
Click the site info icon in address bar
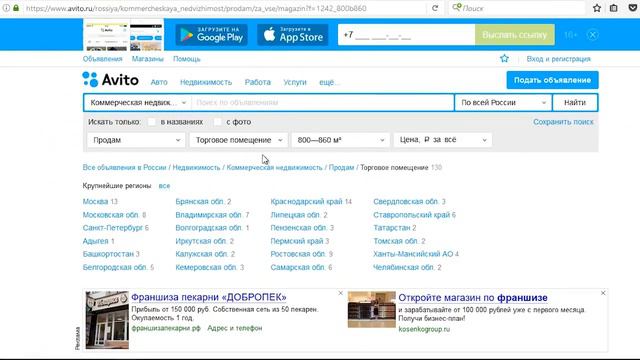coord(6,8)
